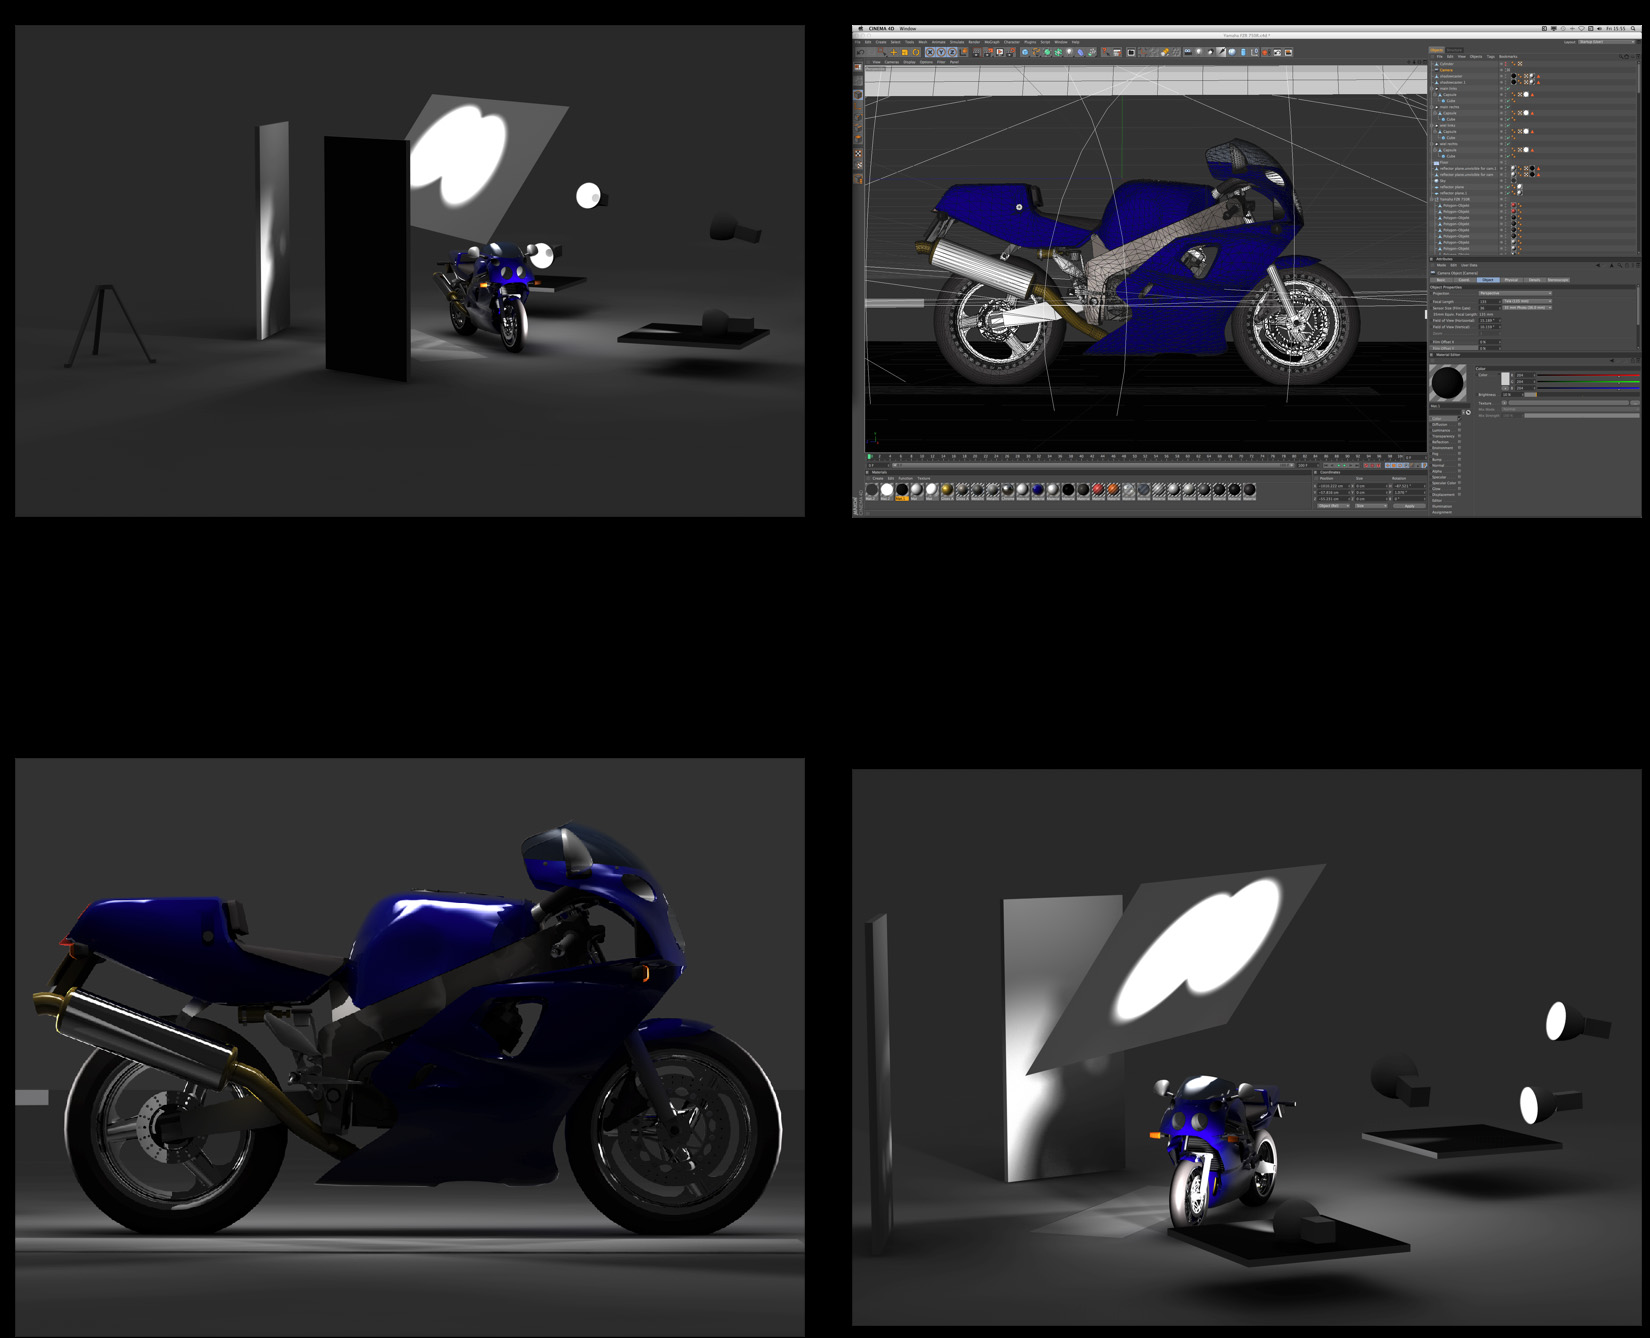1650x1338 pixels.
Task: Open Render Settings icon
Action: tap(1011, 52)
